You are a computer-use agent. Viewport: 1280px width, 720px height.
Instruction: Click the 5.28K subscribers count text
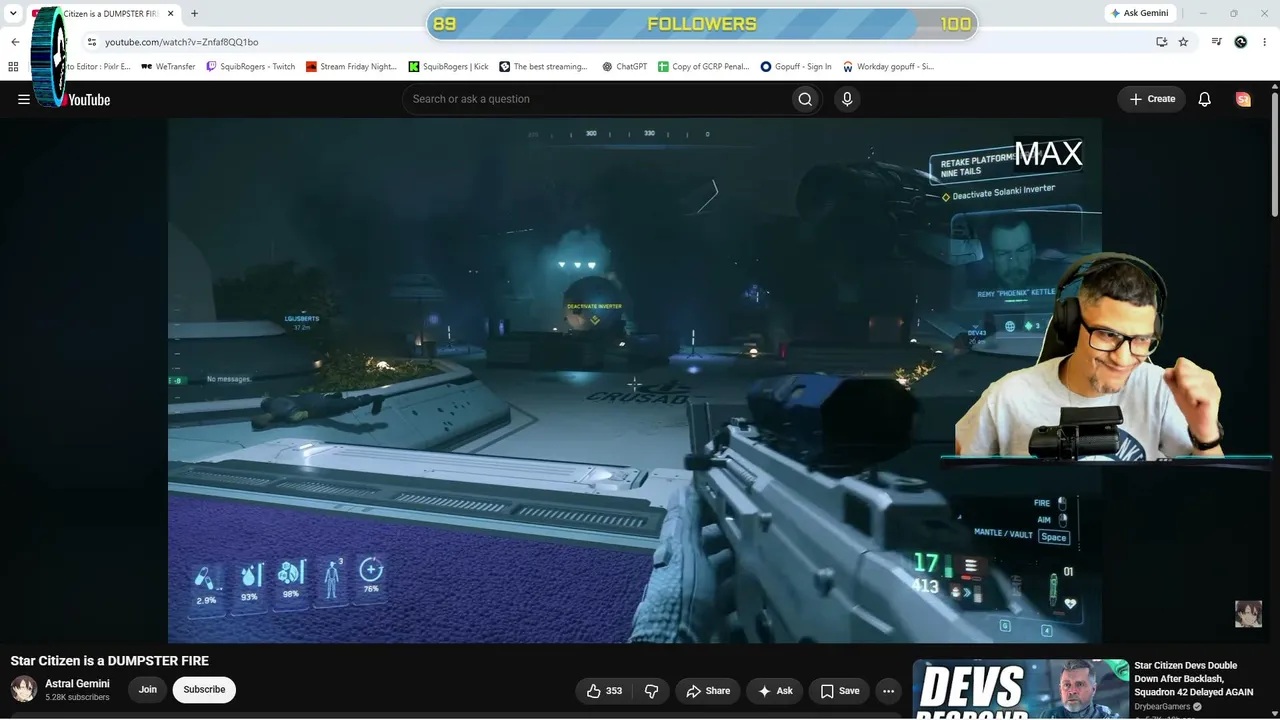tap(77, 698)
